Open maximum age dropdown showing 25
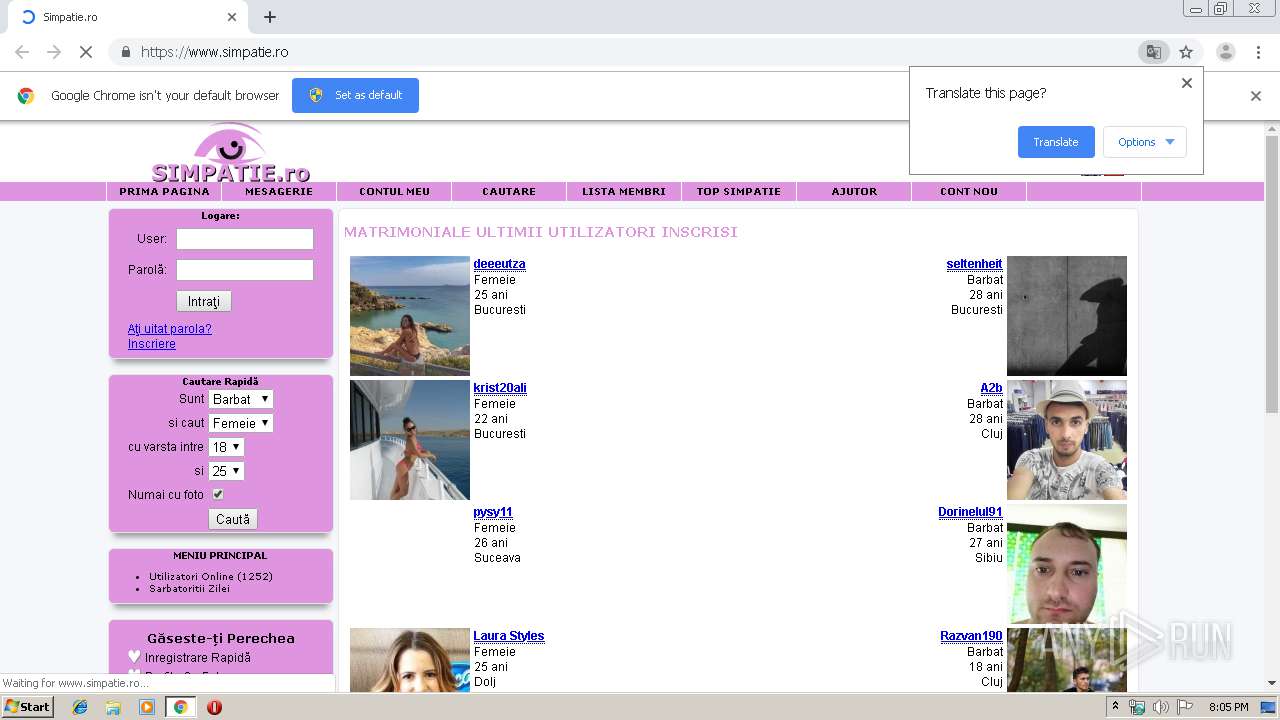The width and height of the screenshot is (1280, 720). 226,471
